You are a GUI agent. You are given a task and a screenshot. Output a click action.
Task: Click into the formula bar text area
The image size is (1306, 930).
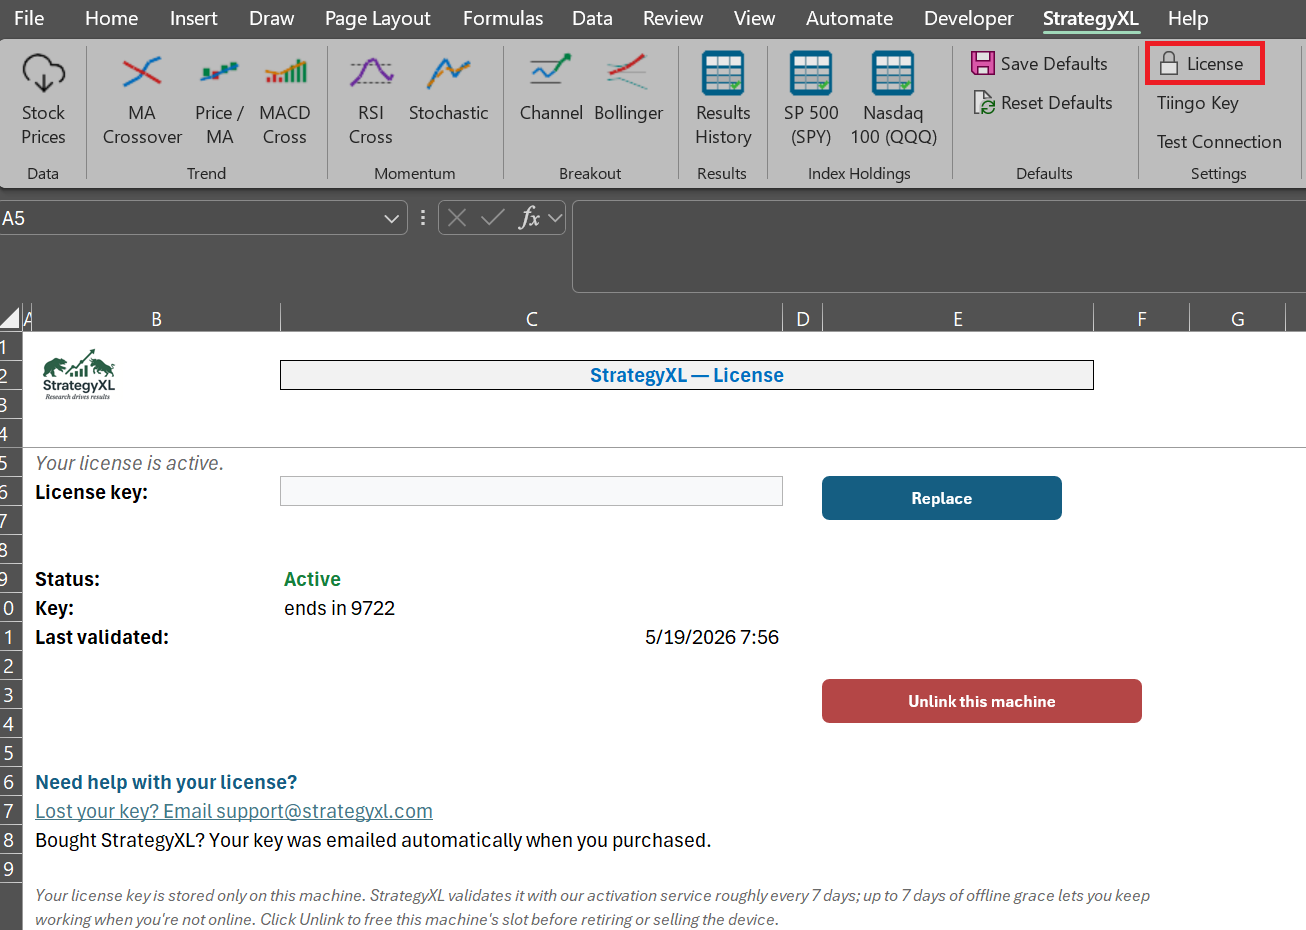pos(938,247)
